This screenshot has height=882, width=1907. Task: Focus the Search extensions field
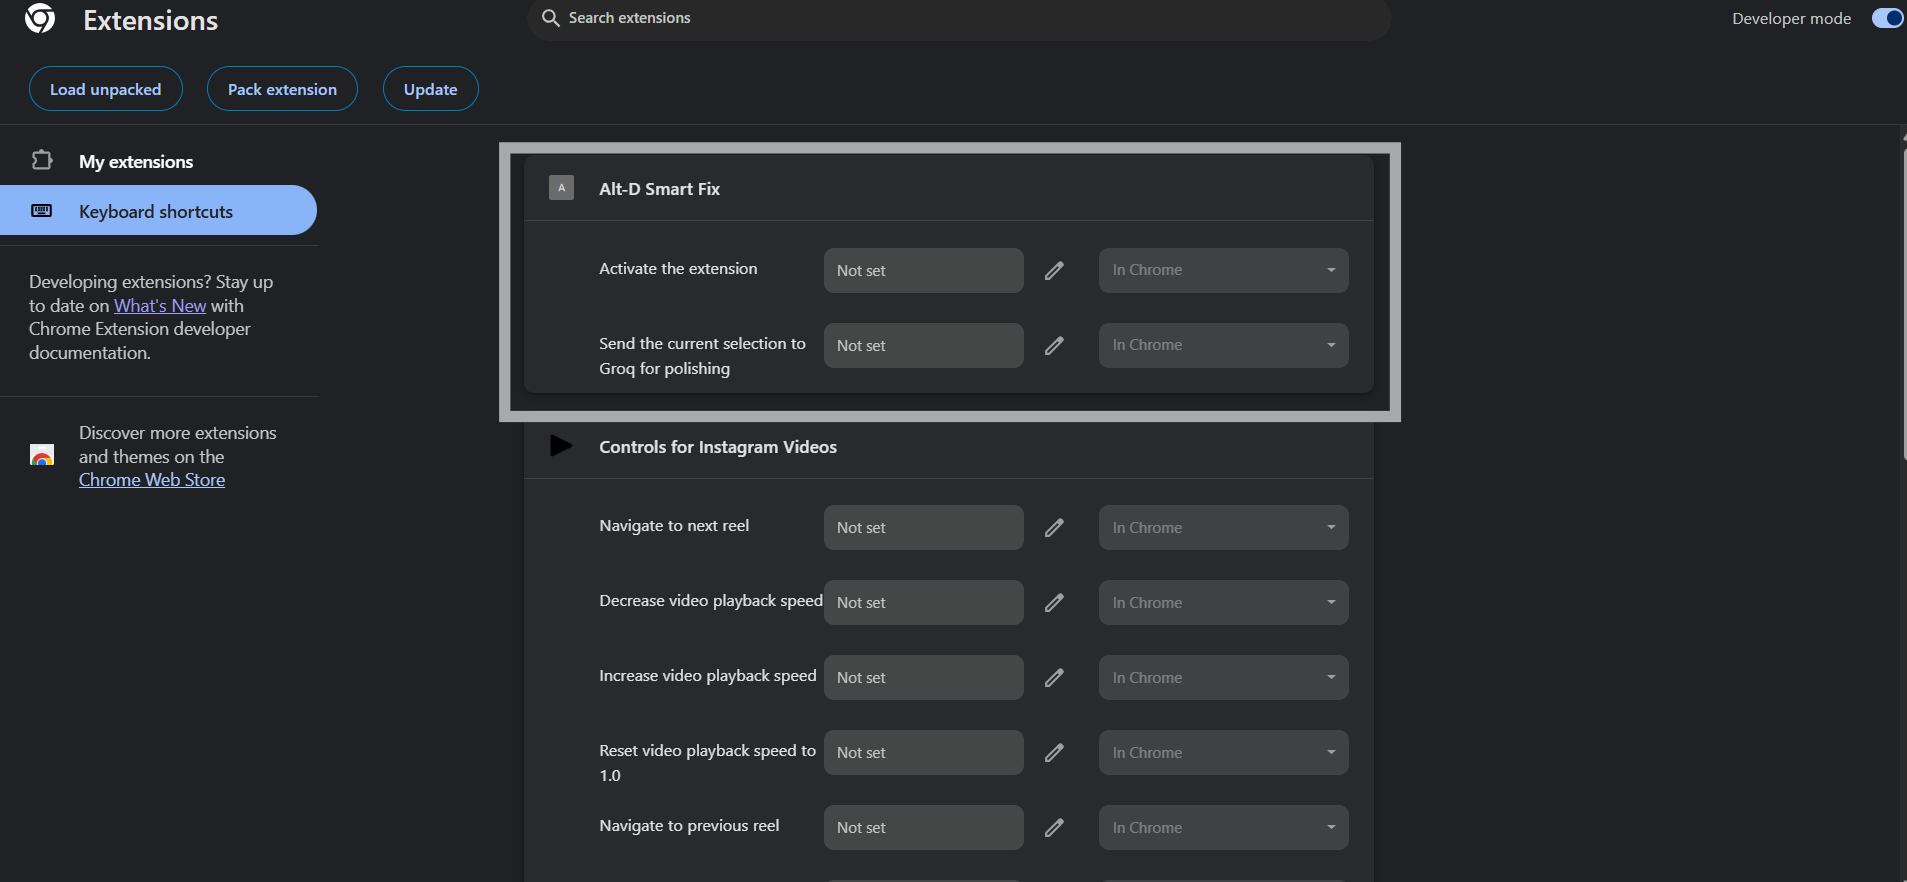pyautogui.click(x=959, y=18)
